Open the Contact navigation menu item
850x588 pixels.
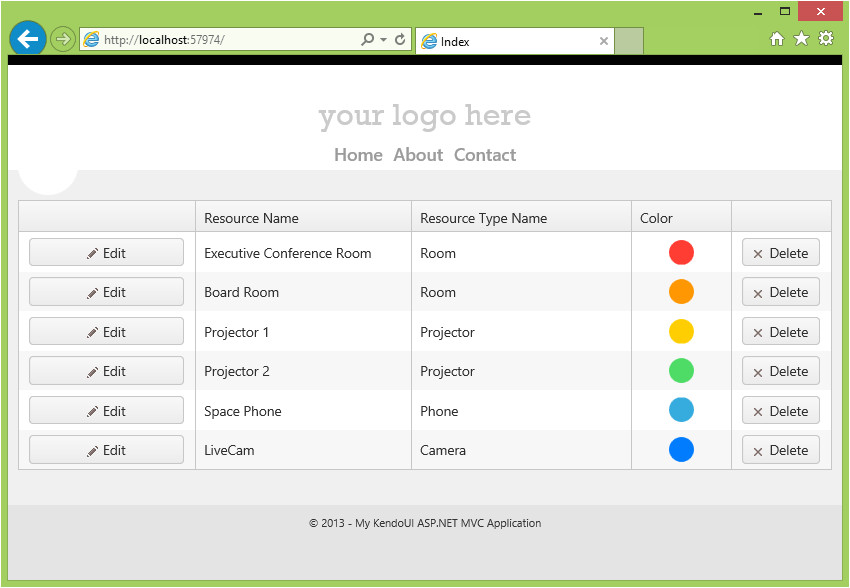click(x=485, y=155)
